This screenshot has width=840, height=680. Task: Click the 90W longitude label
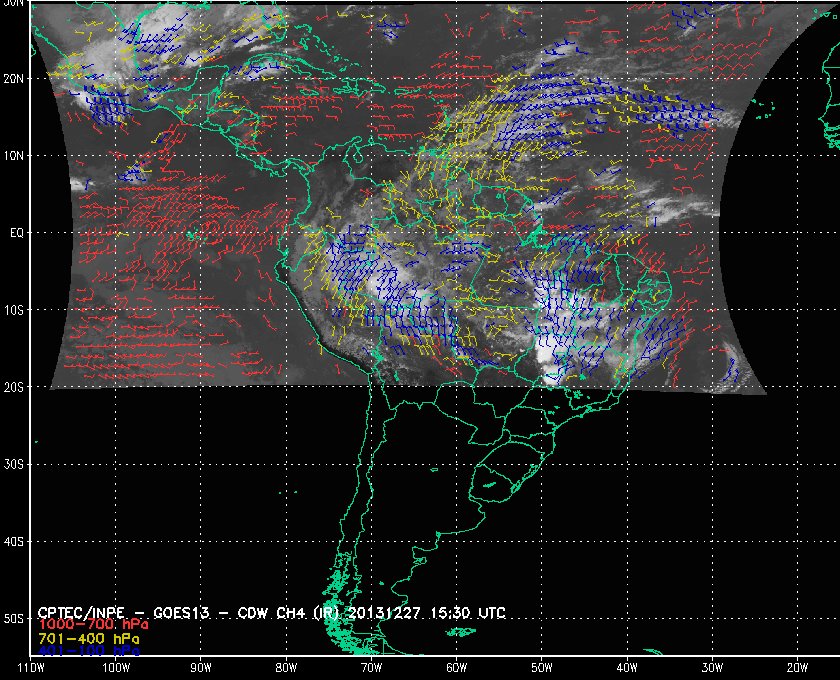(x=201, y=668)
